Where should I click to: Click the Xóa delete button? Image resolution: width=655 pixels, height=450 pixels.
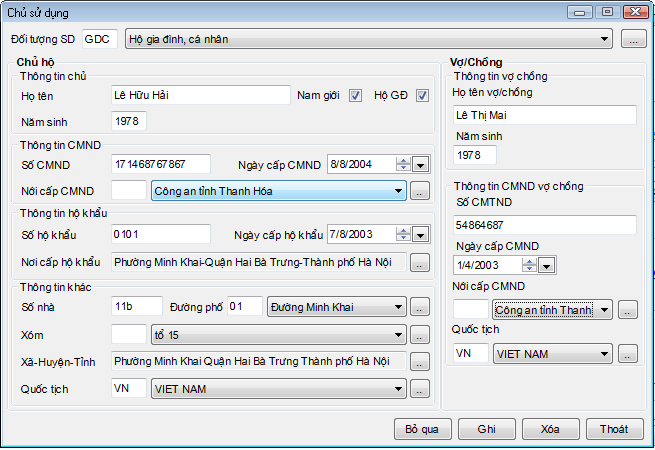(x=550, y=428)
